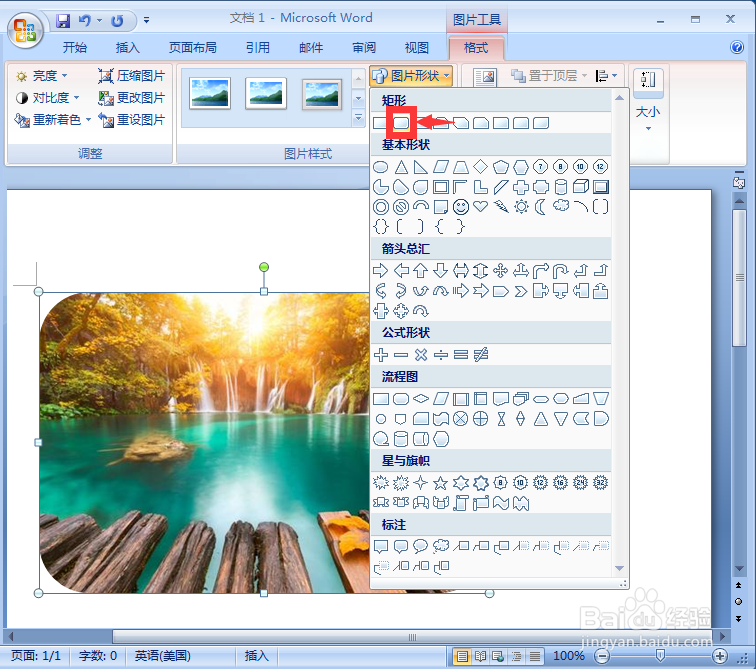Open the 视图 View tab

pos(417,47)
